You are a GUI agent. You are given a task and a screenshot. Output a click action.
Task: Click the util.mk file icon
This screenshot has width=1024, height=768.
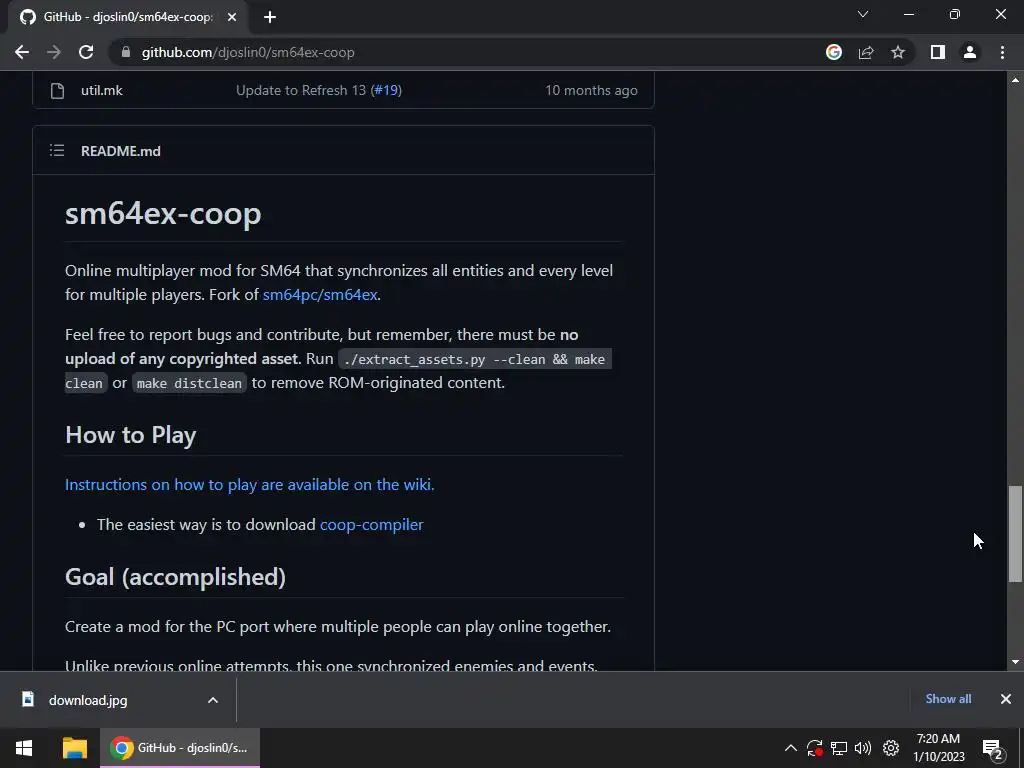click(x=57, y=91)
